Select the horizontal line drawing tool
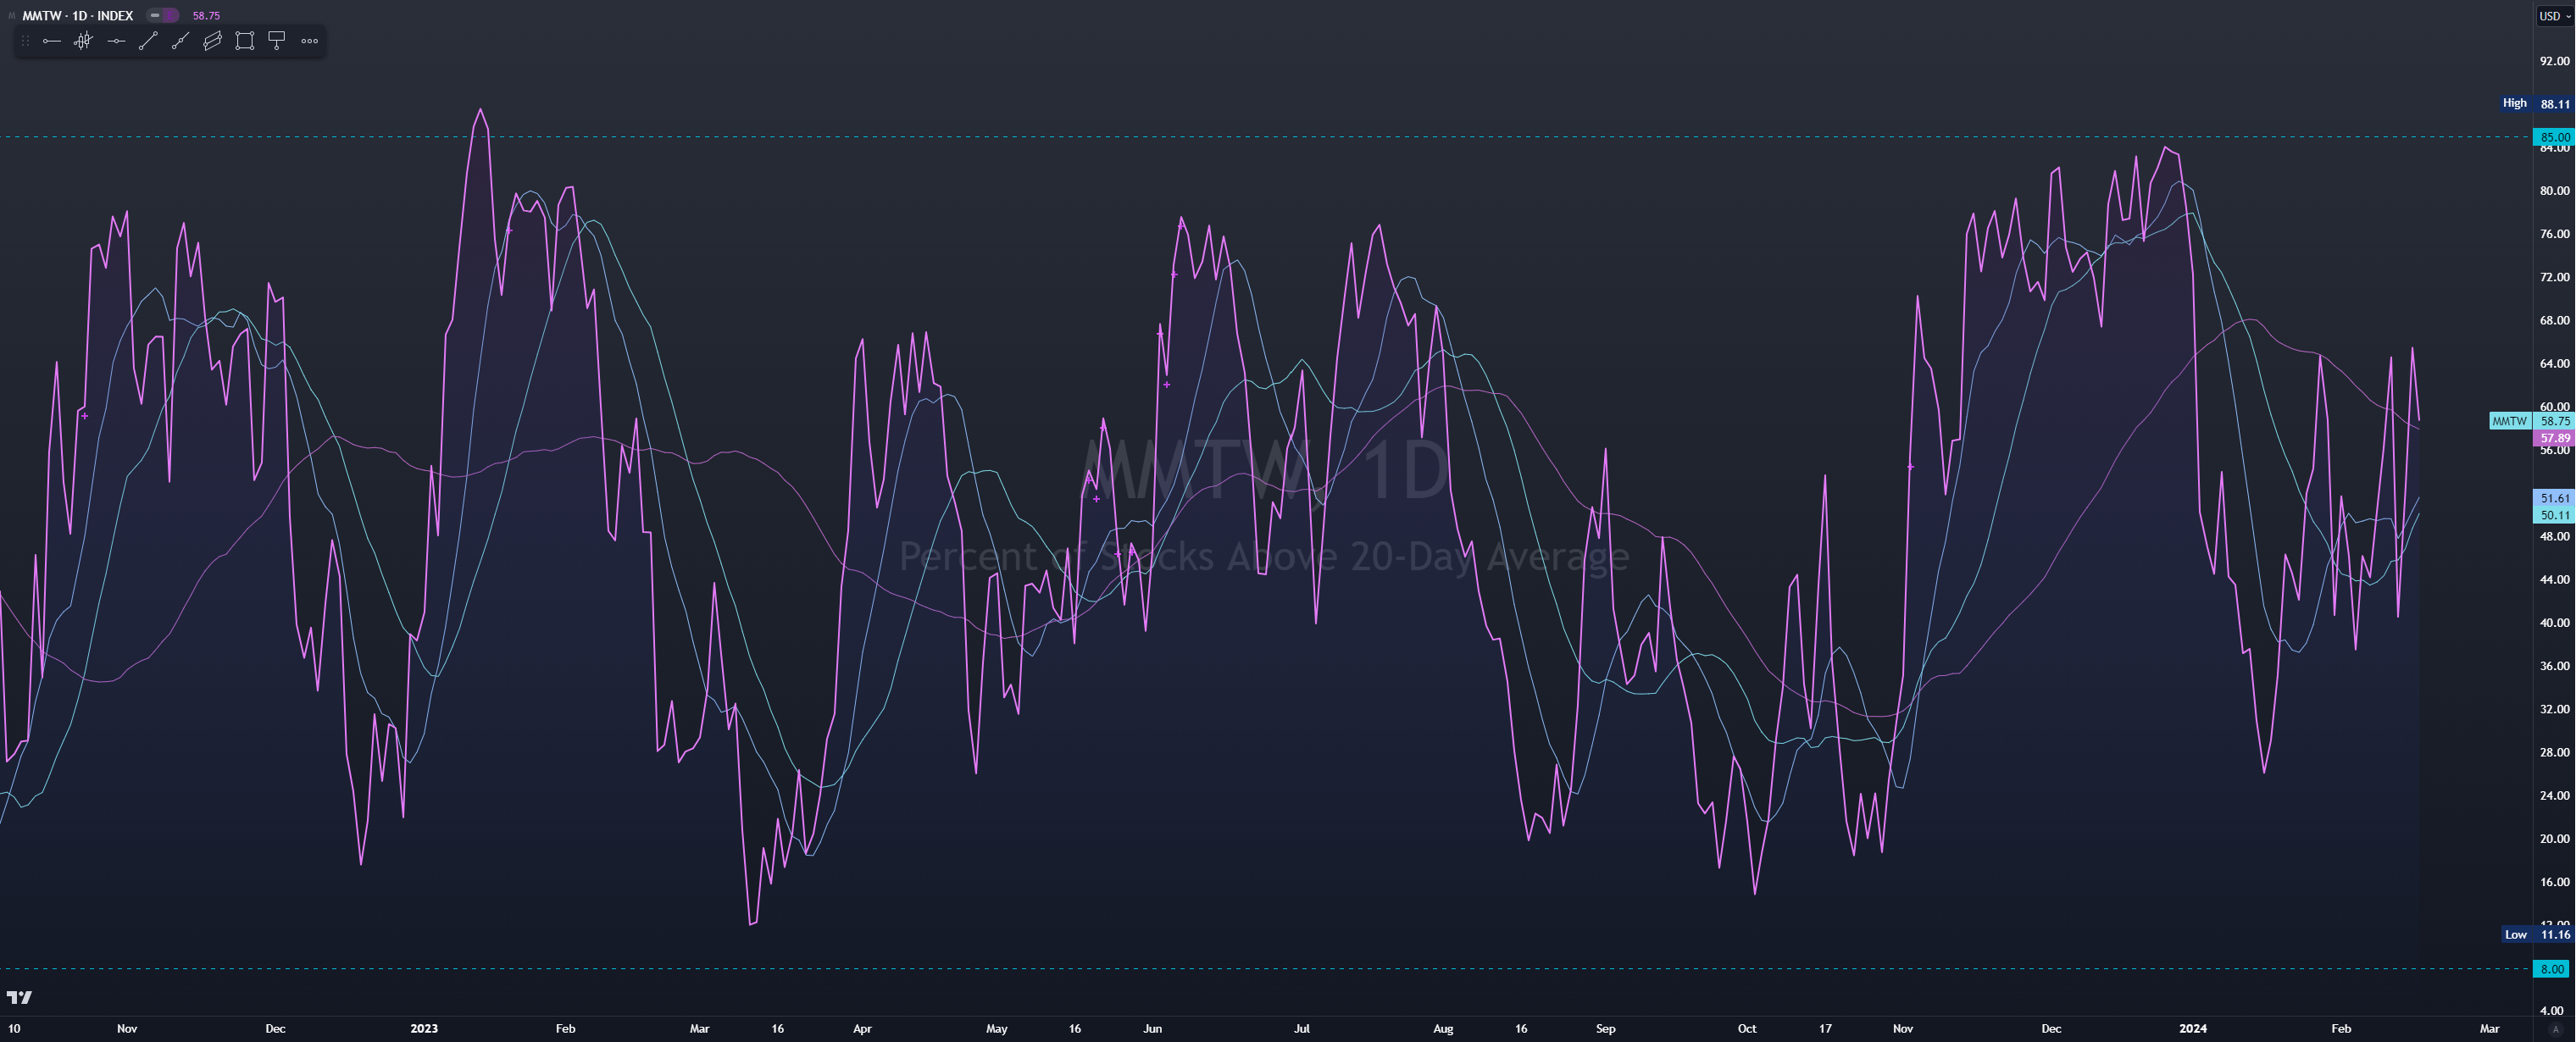2576x1042 pixels. tap(116, 41)
